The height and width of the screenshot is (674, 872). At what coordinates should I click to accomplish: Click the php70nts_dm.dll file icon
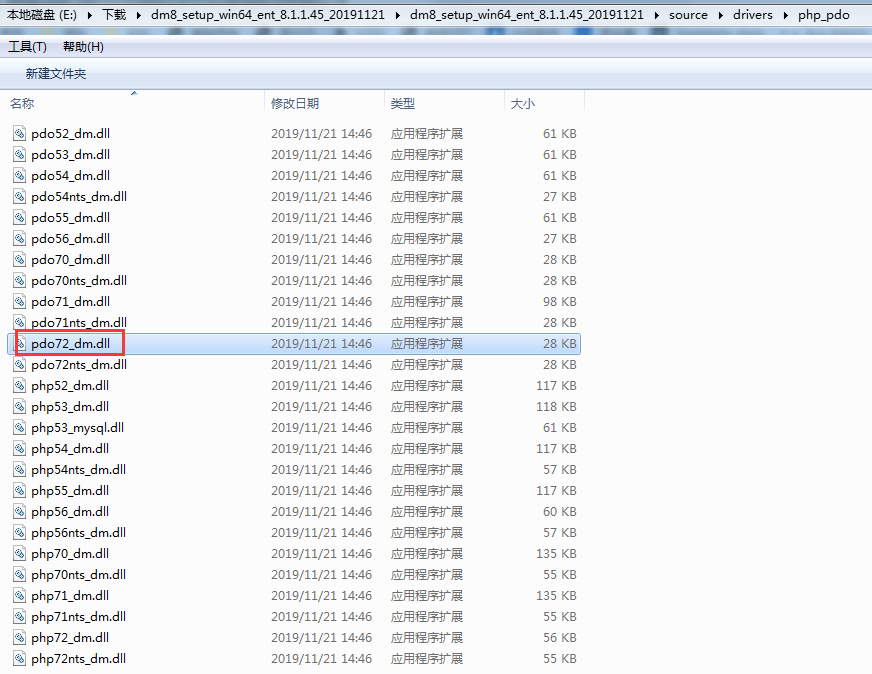[x=19, y=574]
